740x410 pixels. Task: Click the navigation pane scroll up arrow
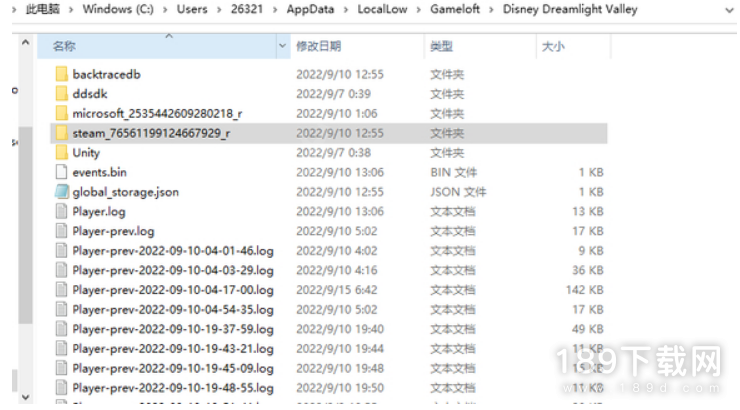25,42
